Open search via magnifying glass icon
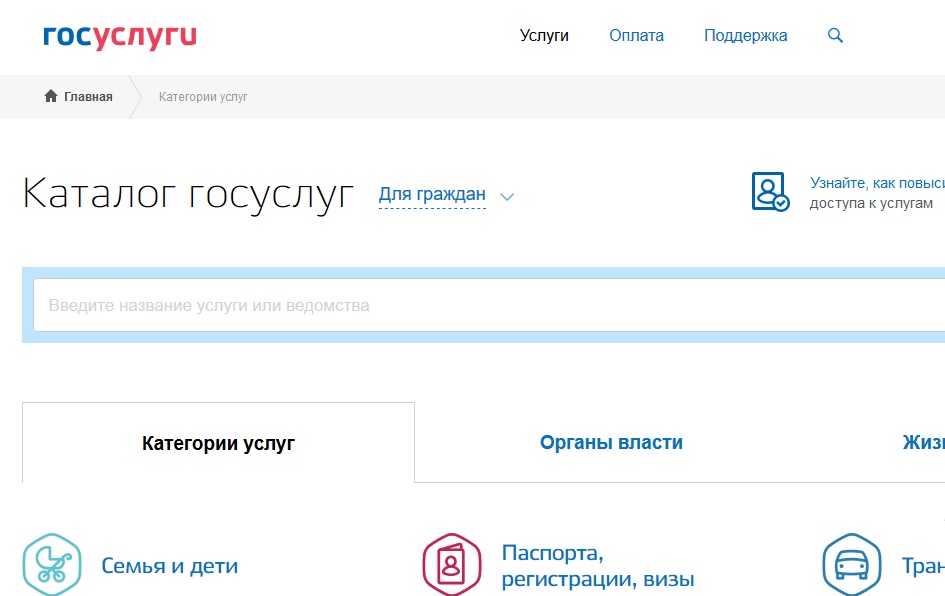 [x=835, y=36]
